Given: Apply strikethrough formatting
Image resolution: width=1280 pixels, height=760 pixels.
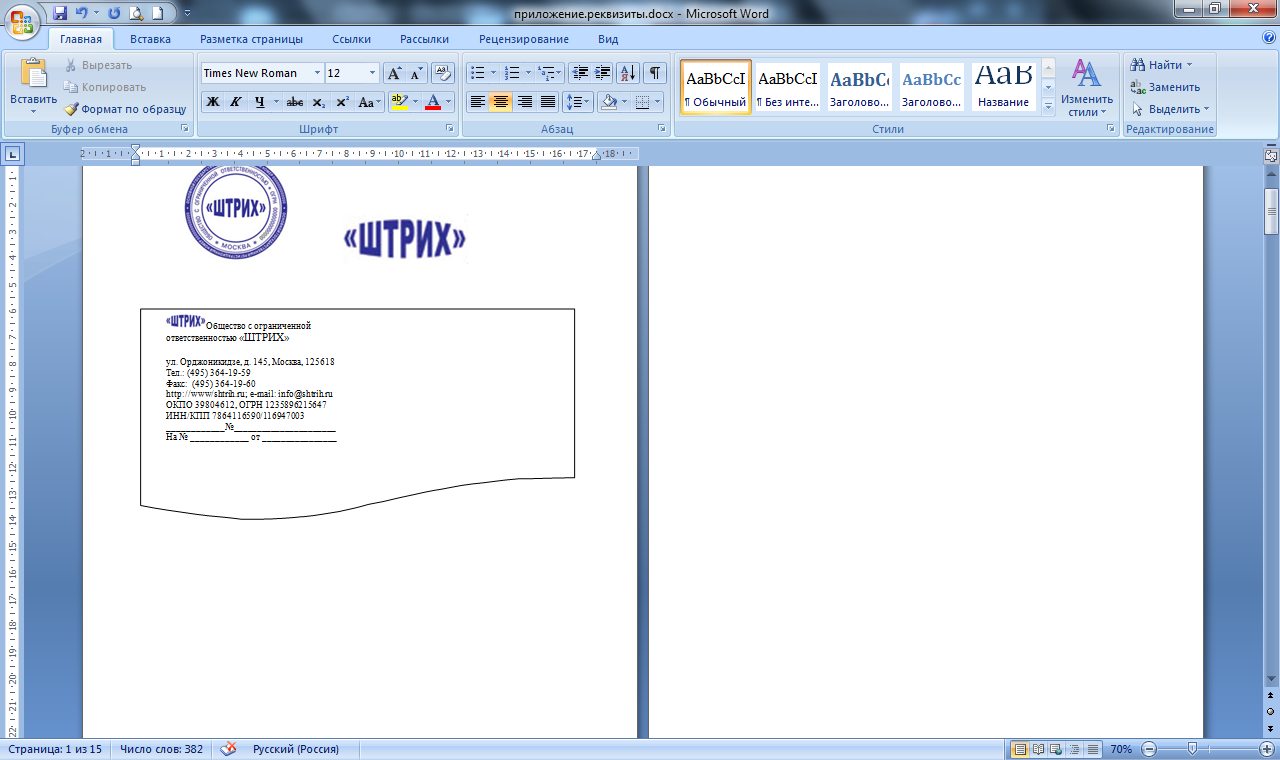Looking at the screenshot, I should pyautogui.click(x=295, y=102).
